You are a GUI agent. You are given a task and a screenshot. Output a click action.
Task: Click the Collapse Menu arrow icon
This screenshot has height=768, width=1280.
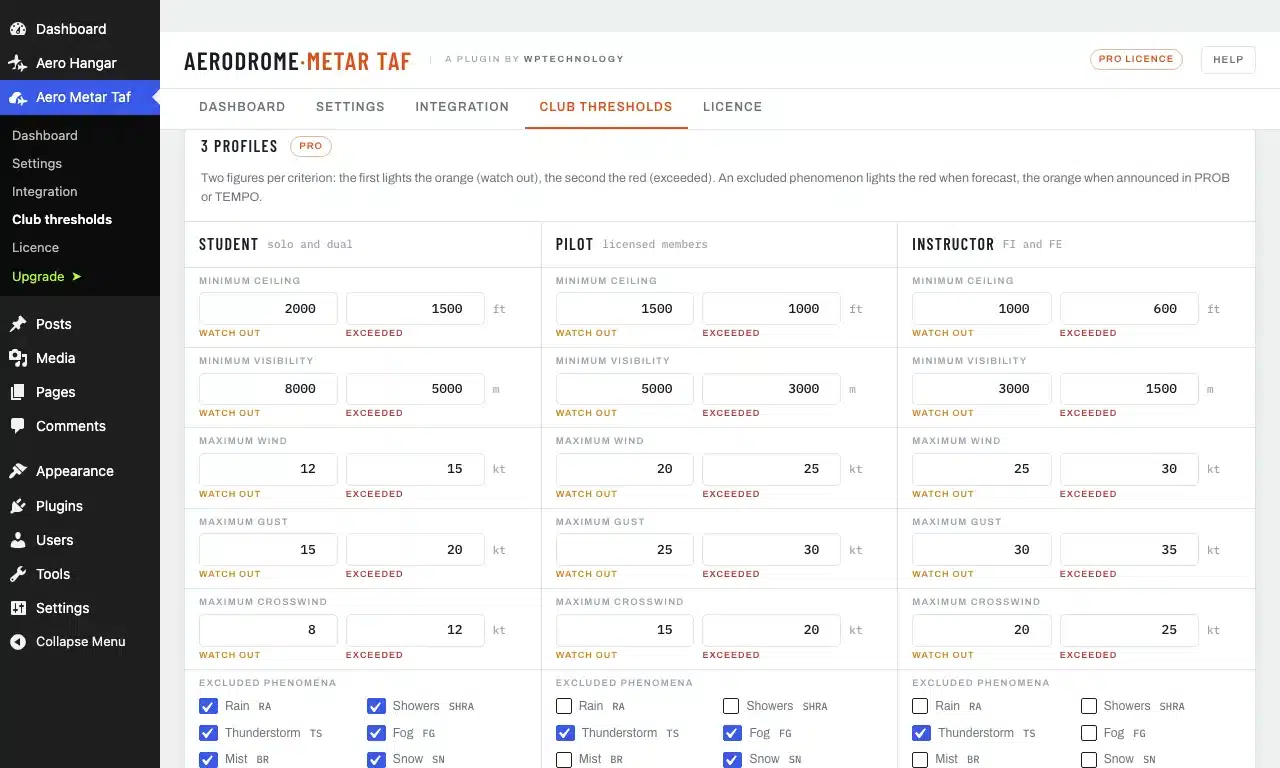18,642
